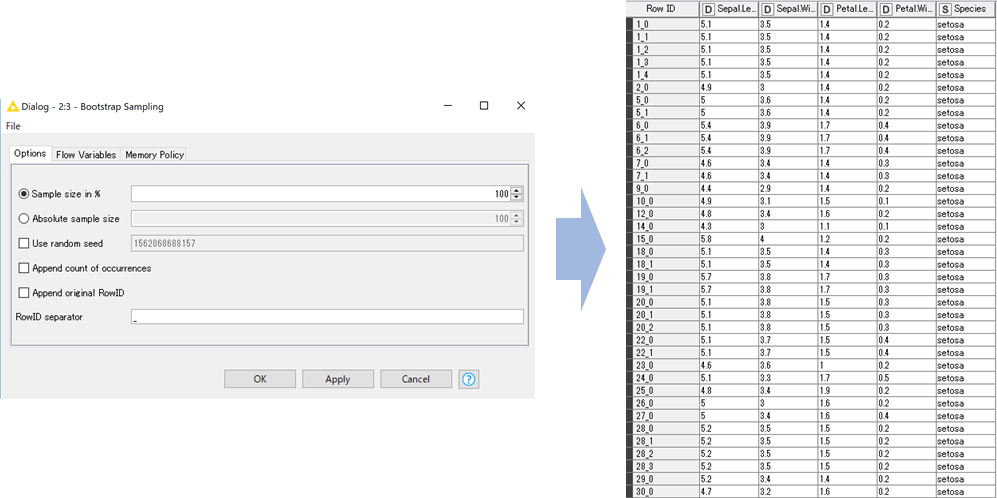Increase sample size percent with up arrow
This screenshot has width=997, height=498.
[517, 190]
